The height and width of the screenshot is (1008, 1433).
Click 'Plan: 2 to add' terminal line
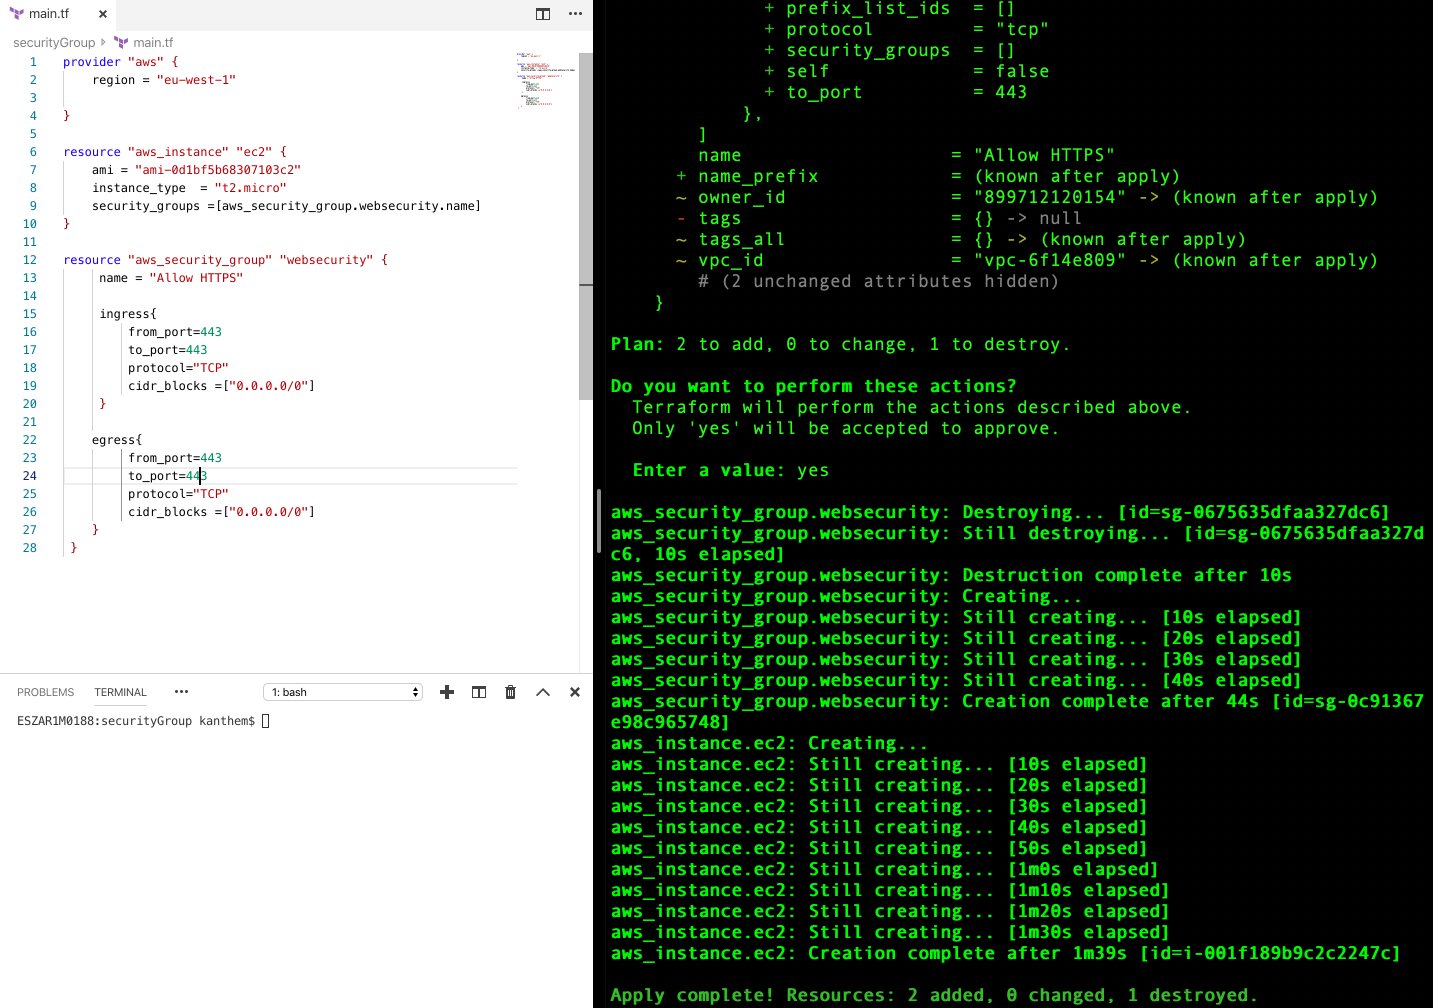click(840, 344)
